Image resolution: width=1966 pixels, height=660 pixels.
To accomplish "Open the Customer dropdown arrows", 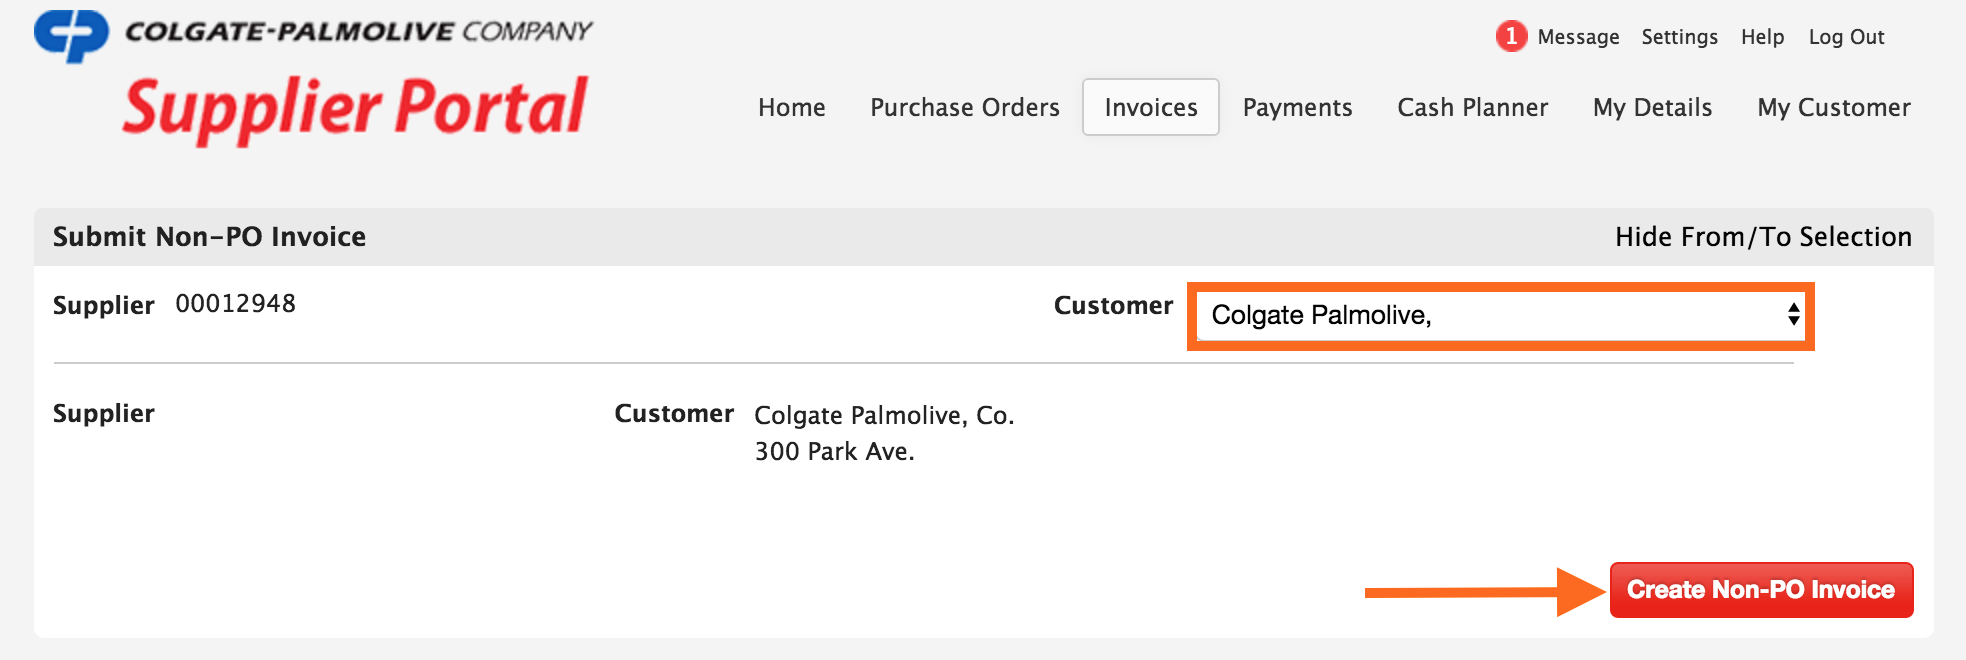I will 1793,315.
